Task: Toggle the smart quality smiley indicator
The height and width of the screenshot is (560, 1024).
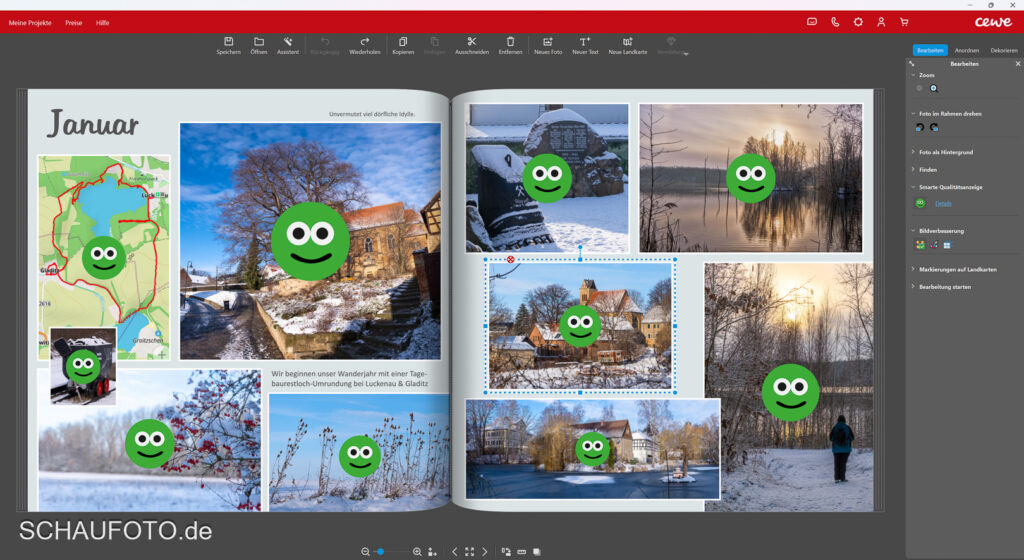Action: (920, 203)
